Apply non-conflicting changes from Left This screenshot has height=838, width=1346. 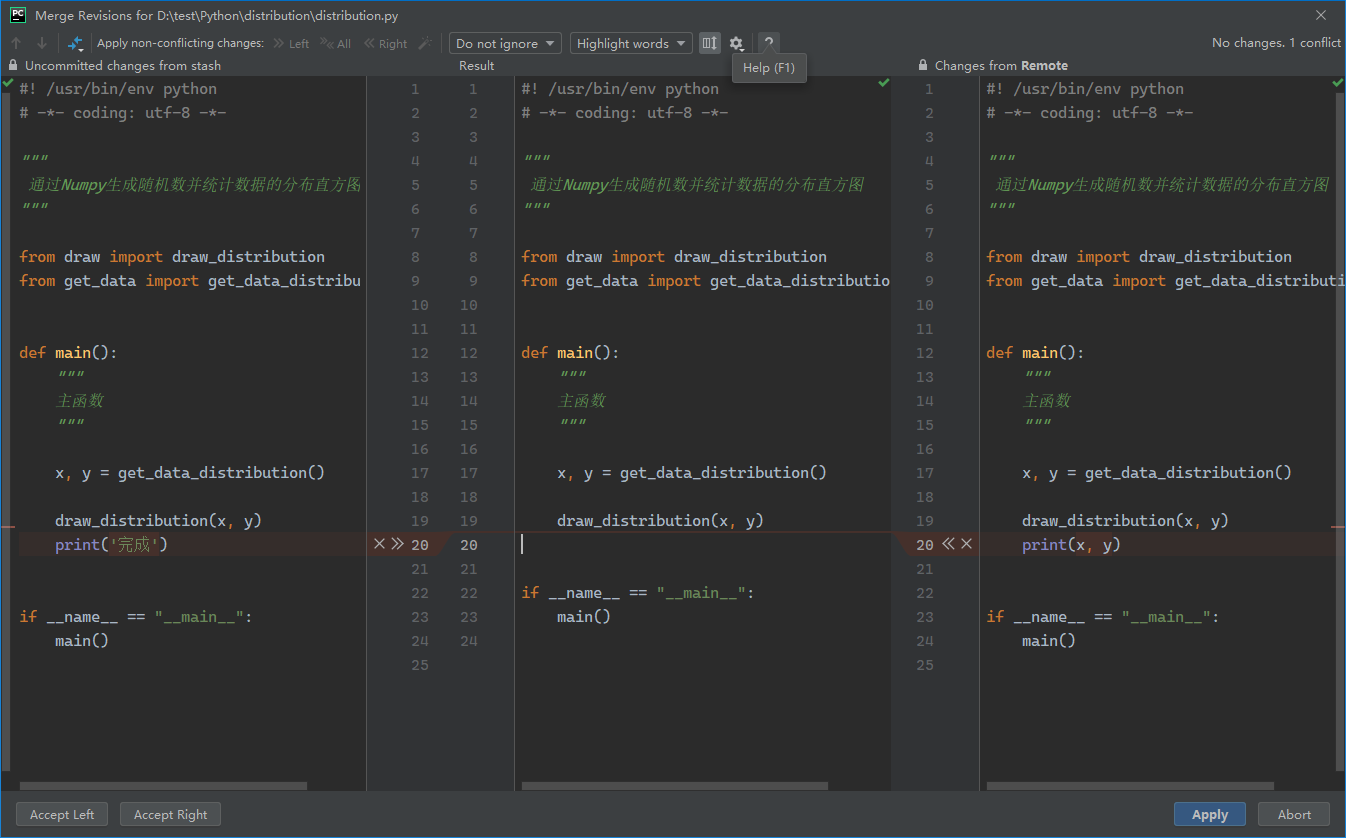tap(291, 43)
